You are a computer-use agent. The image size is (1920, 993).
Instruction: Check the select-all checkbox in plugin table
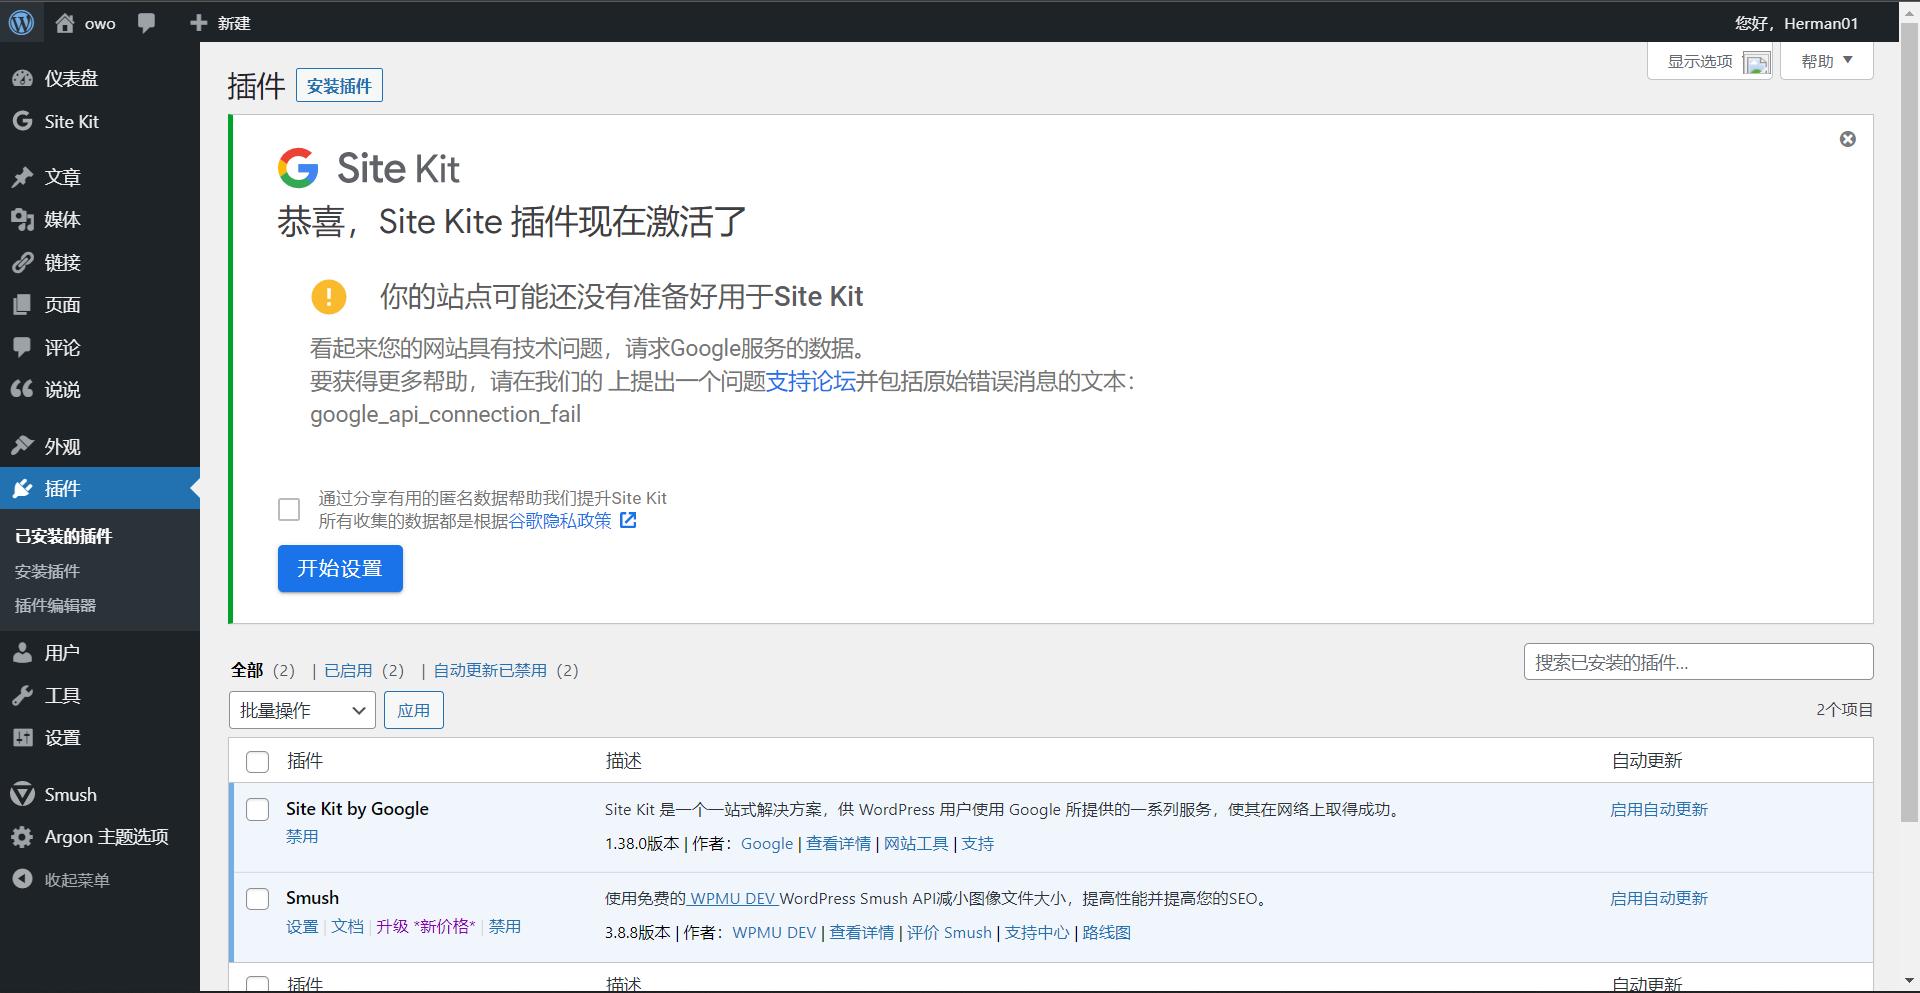pyautogui.click(x=257, y=761)
